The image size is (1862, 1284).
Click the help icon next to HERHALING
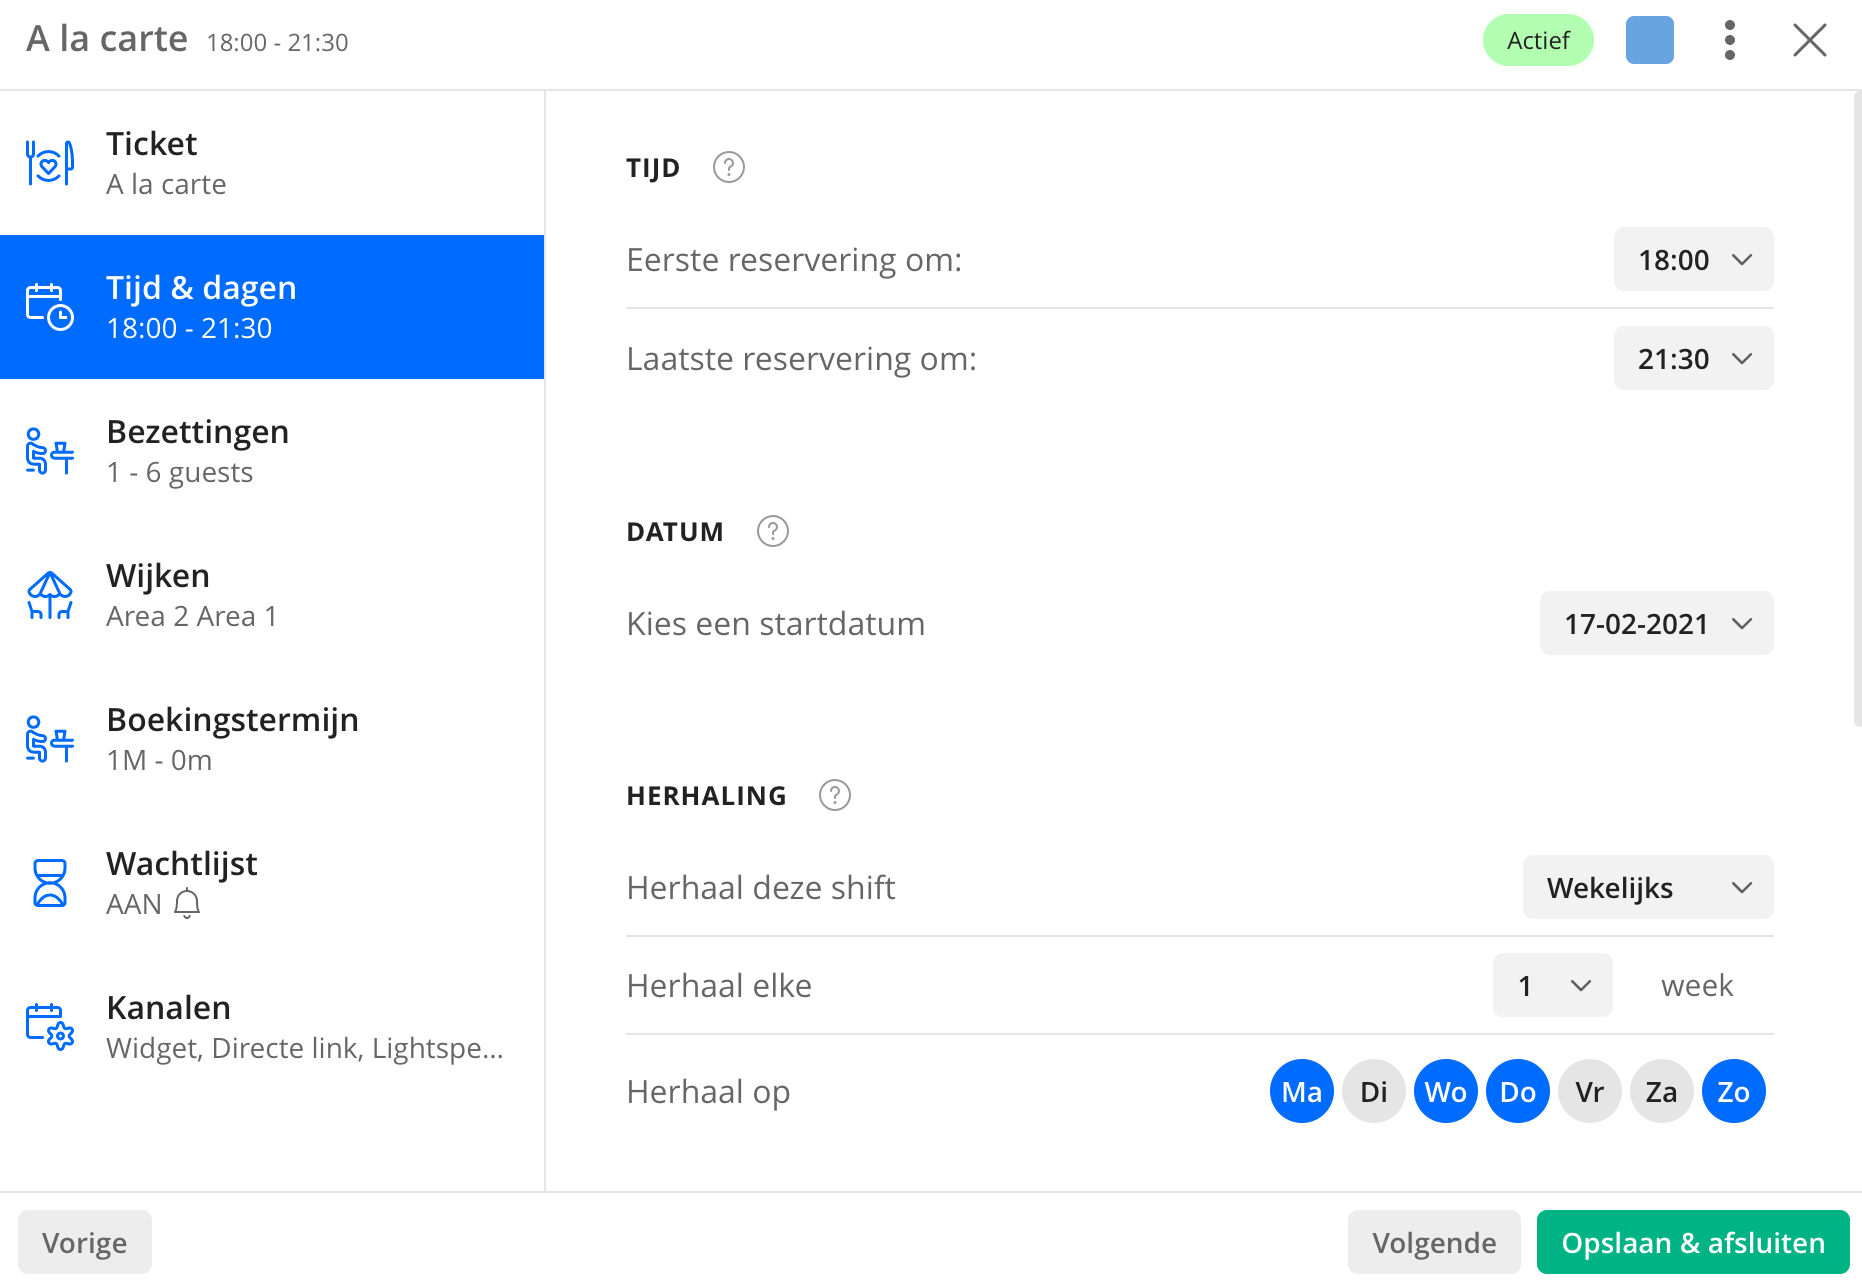pos(835,795)
